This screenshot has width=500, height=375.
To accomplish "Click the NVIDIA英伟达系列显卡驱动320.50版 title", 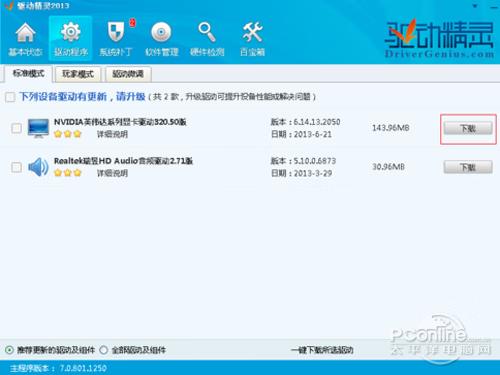I will pos(120,122).
